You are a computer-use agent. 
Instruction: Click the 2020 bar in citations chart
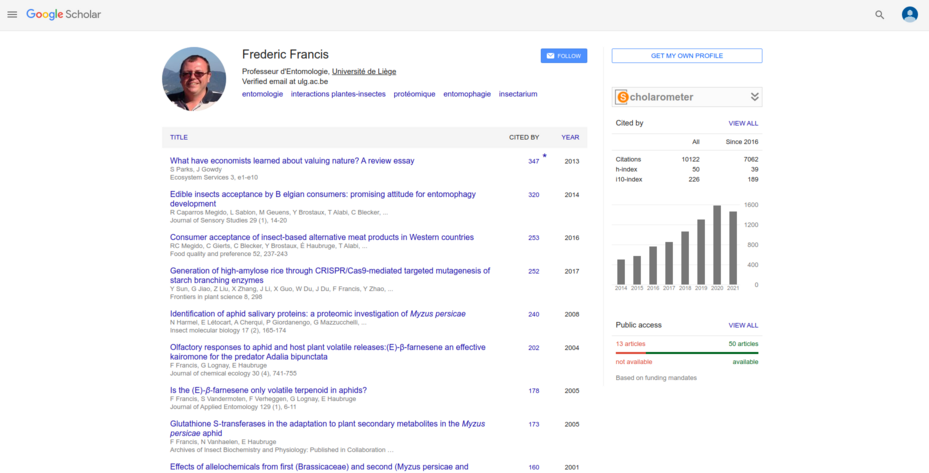tap(716, 245)
